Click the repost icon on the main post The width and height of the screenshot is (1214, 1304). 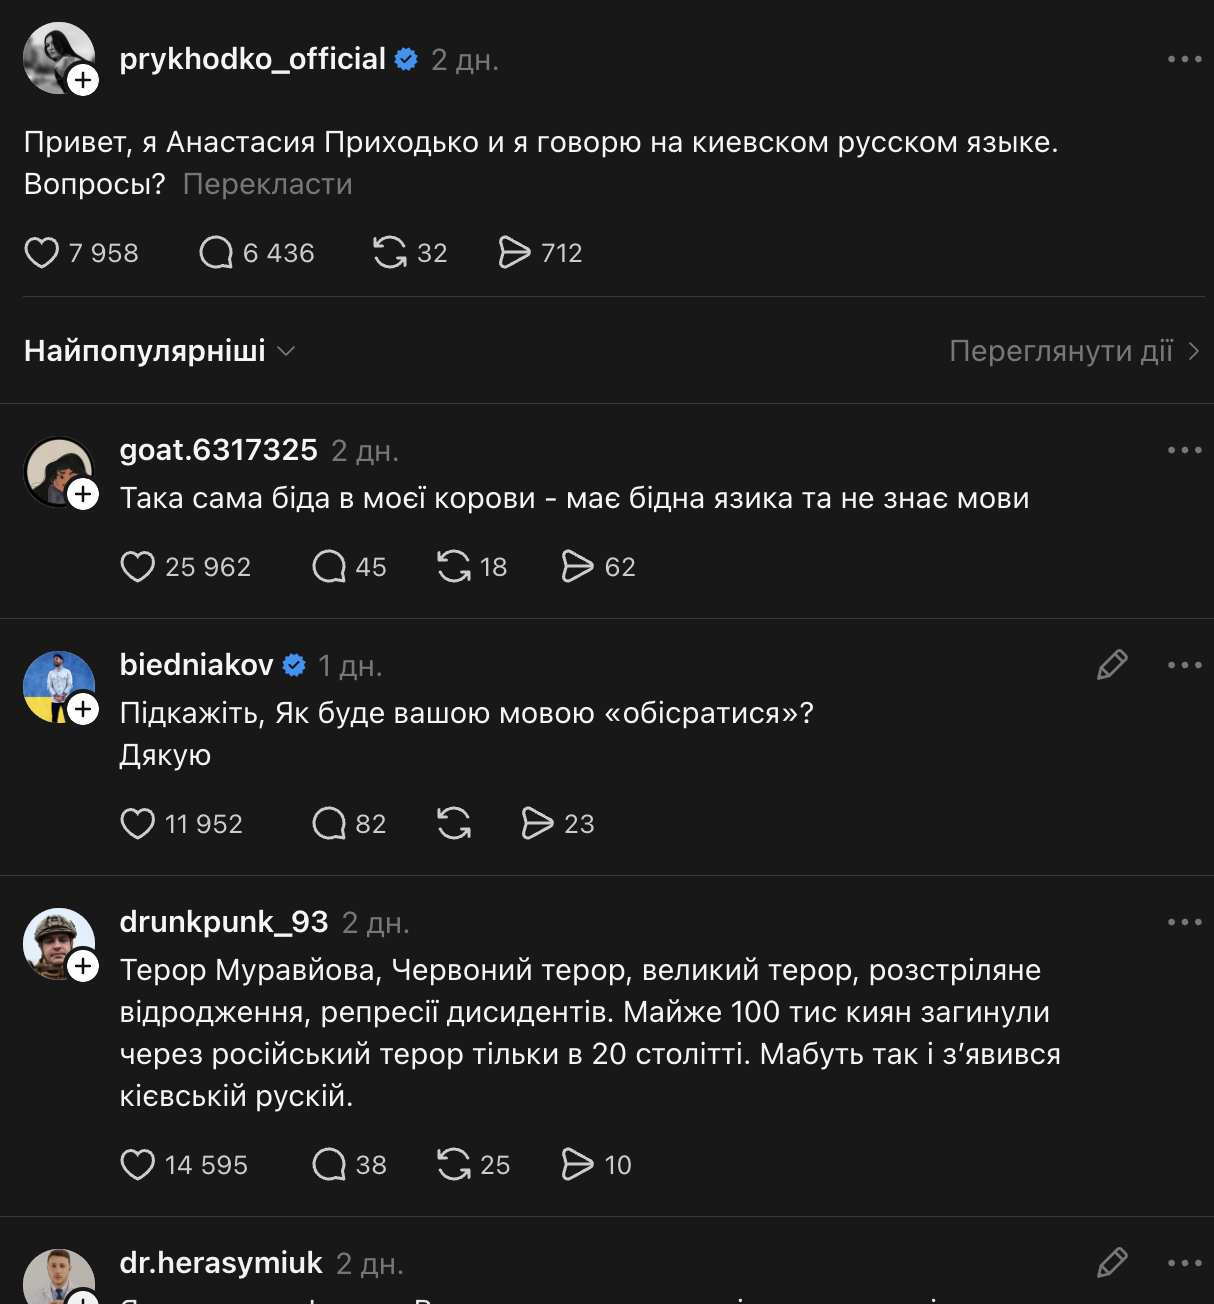click(x=390, y=252)
